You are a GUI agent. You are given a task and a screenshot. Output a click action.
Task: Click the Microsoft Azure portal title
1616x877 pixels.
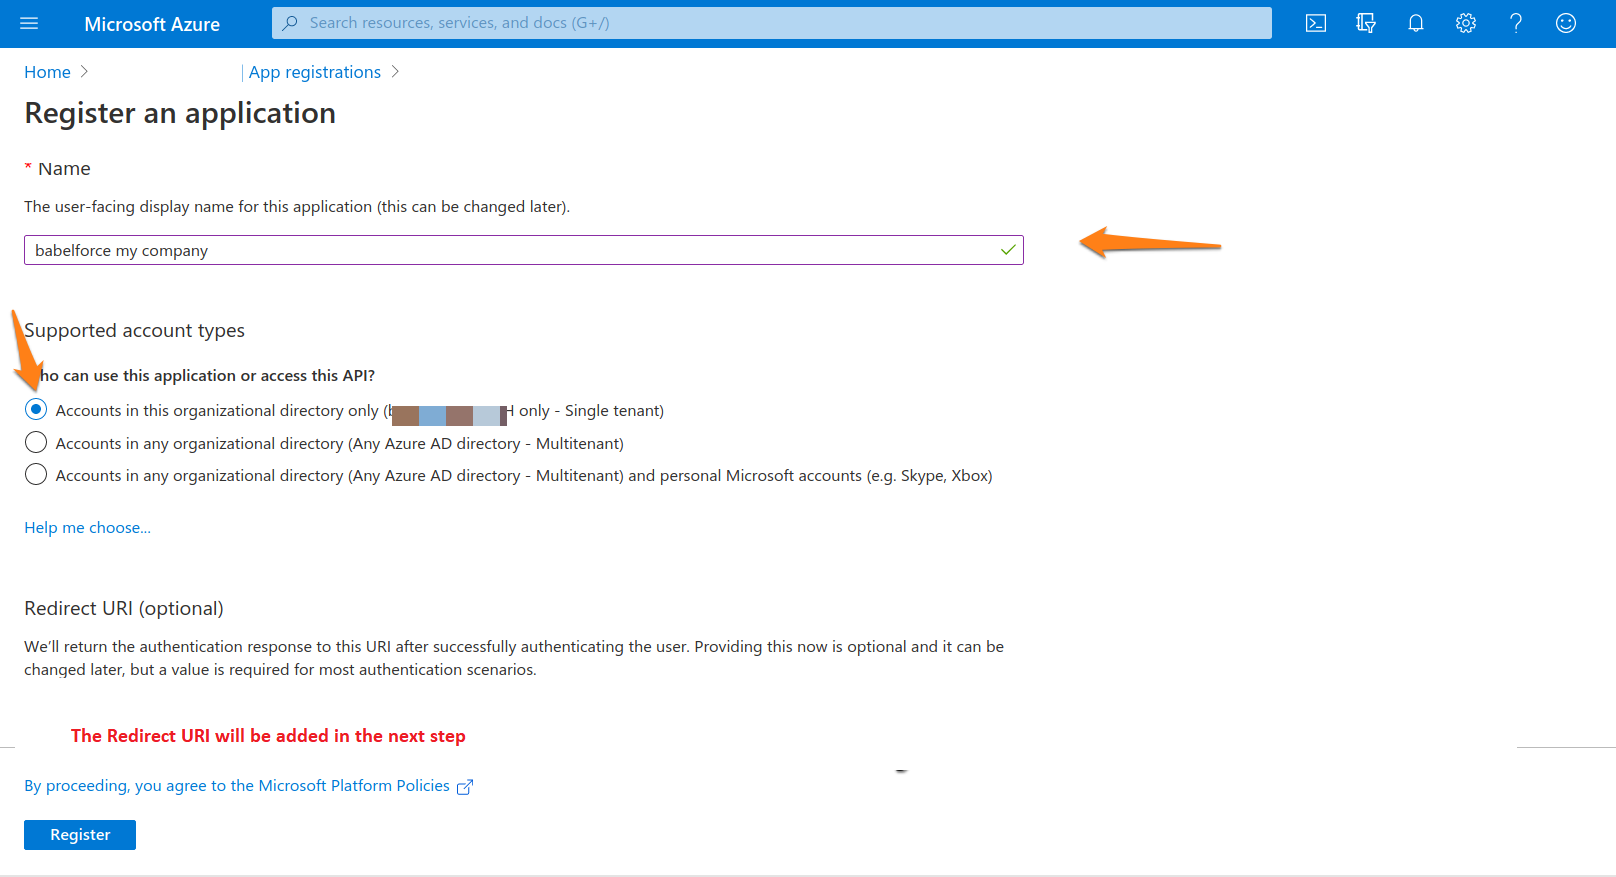pos(152,24)
